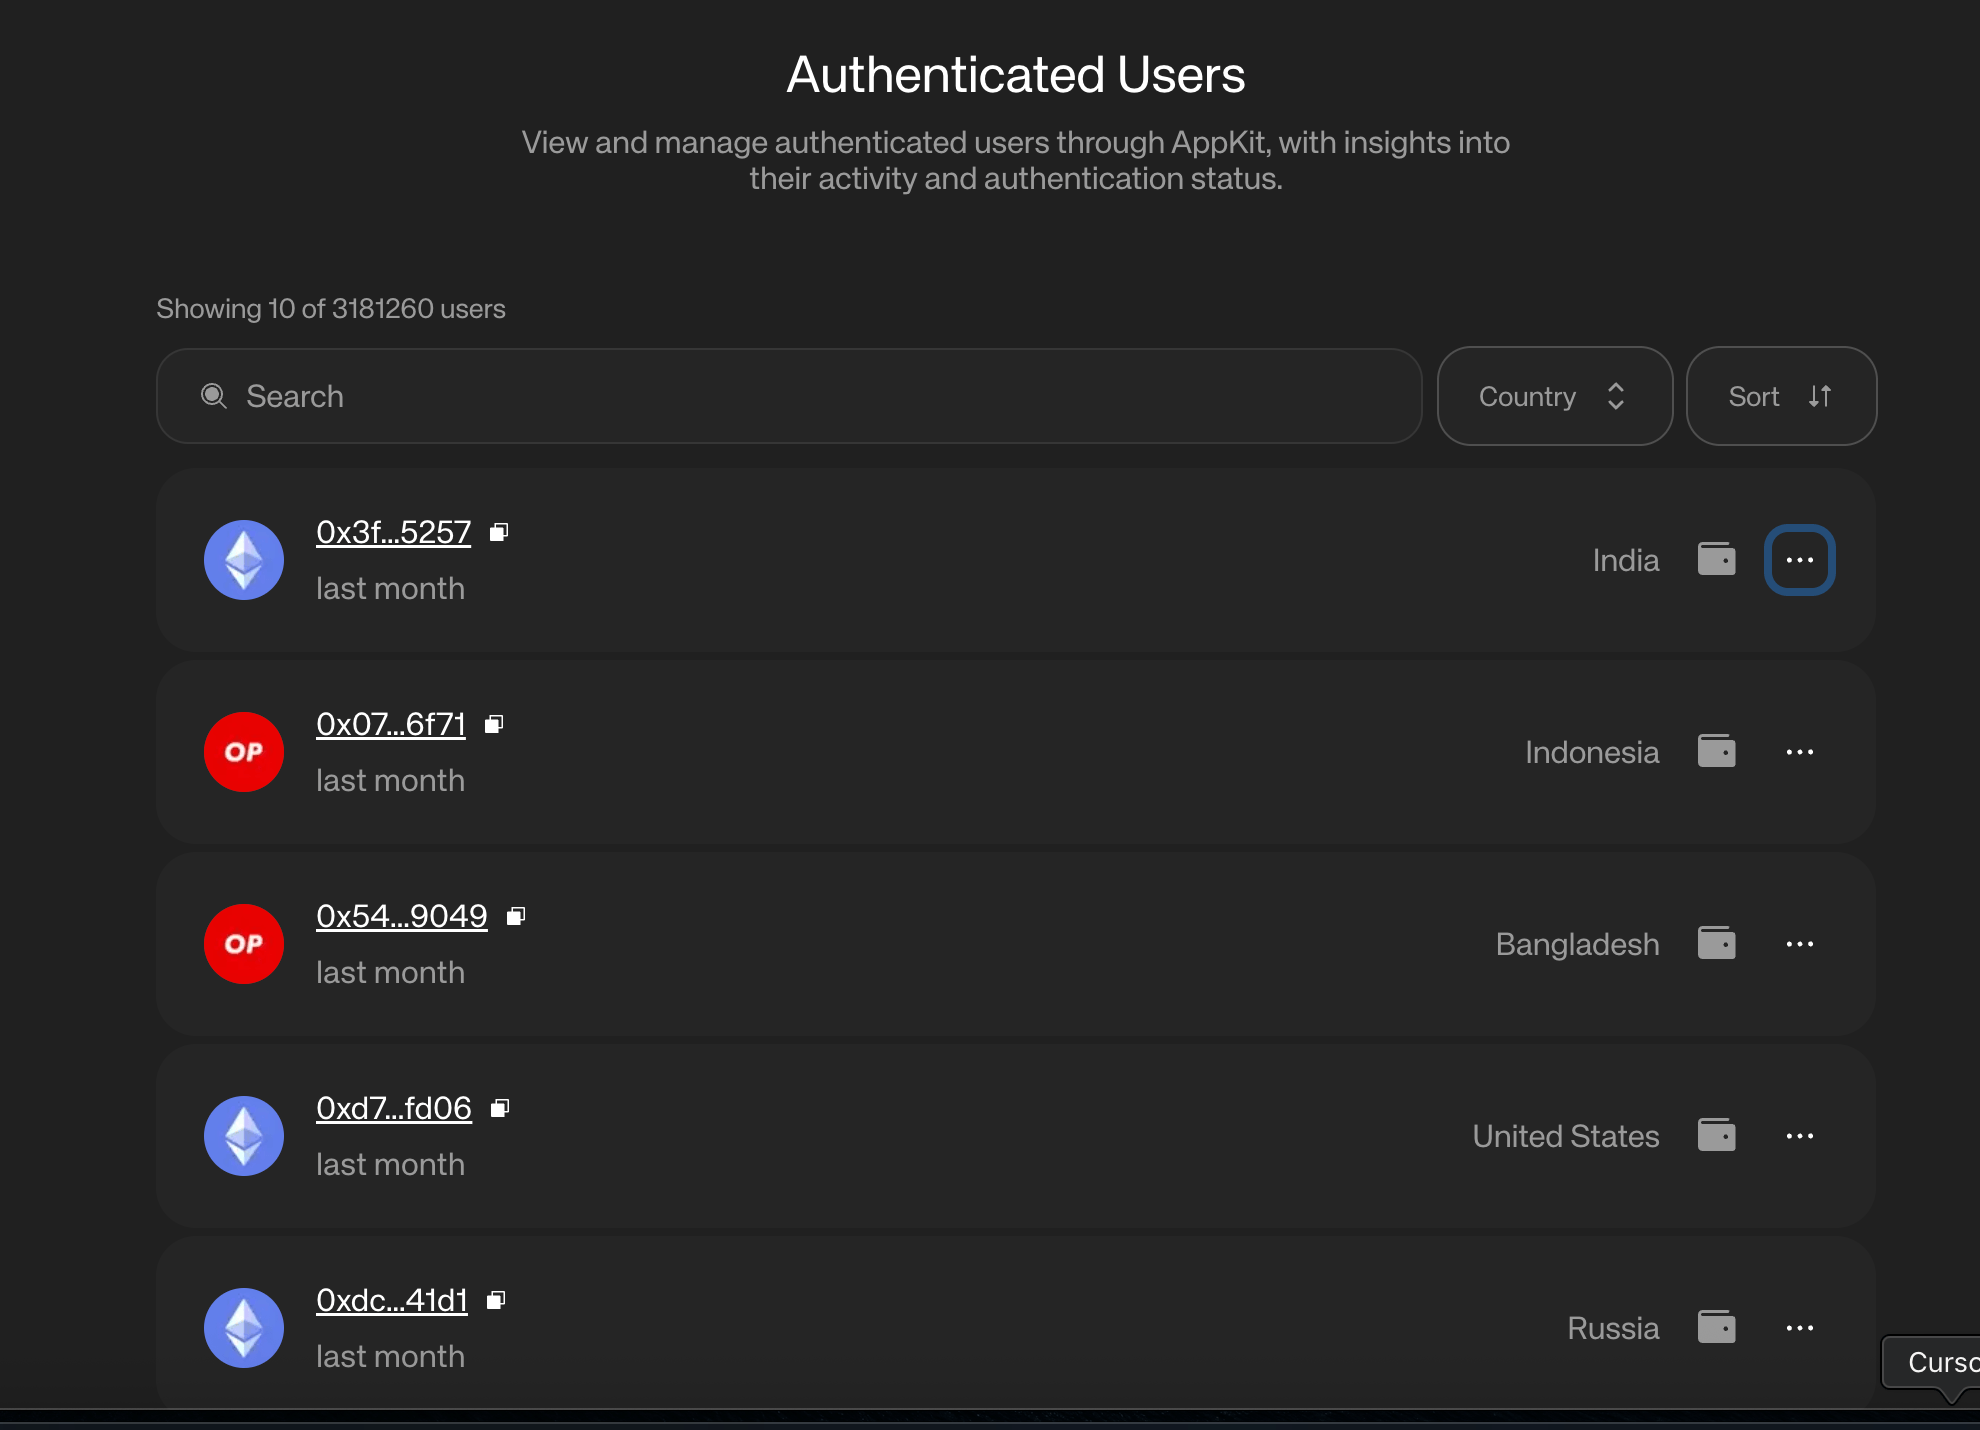
Task: Click wallet icon in Bangladesh row
Action: 1716,943
